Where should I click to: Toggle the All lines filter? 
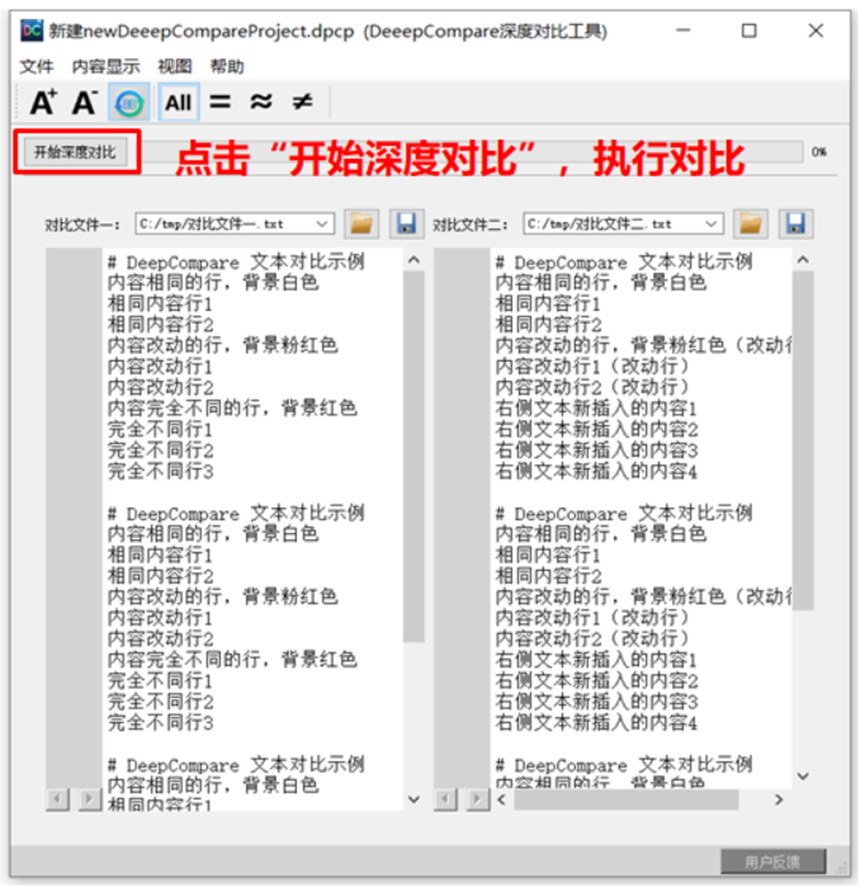(x=178, y=102)
